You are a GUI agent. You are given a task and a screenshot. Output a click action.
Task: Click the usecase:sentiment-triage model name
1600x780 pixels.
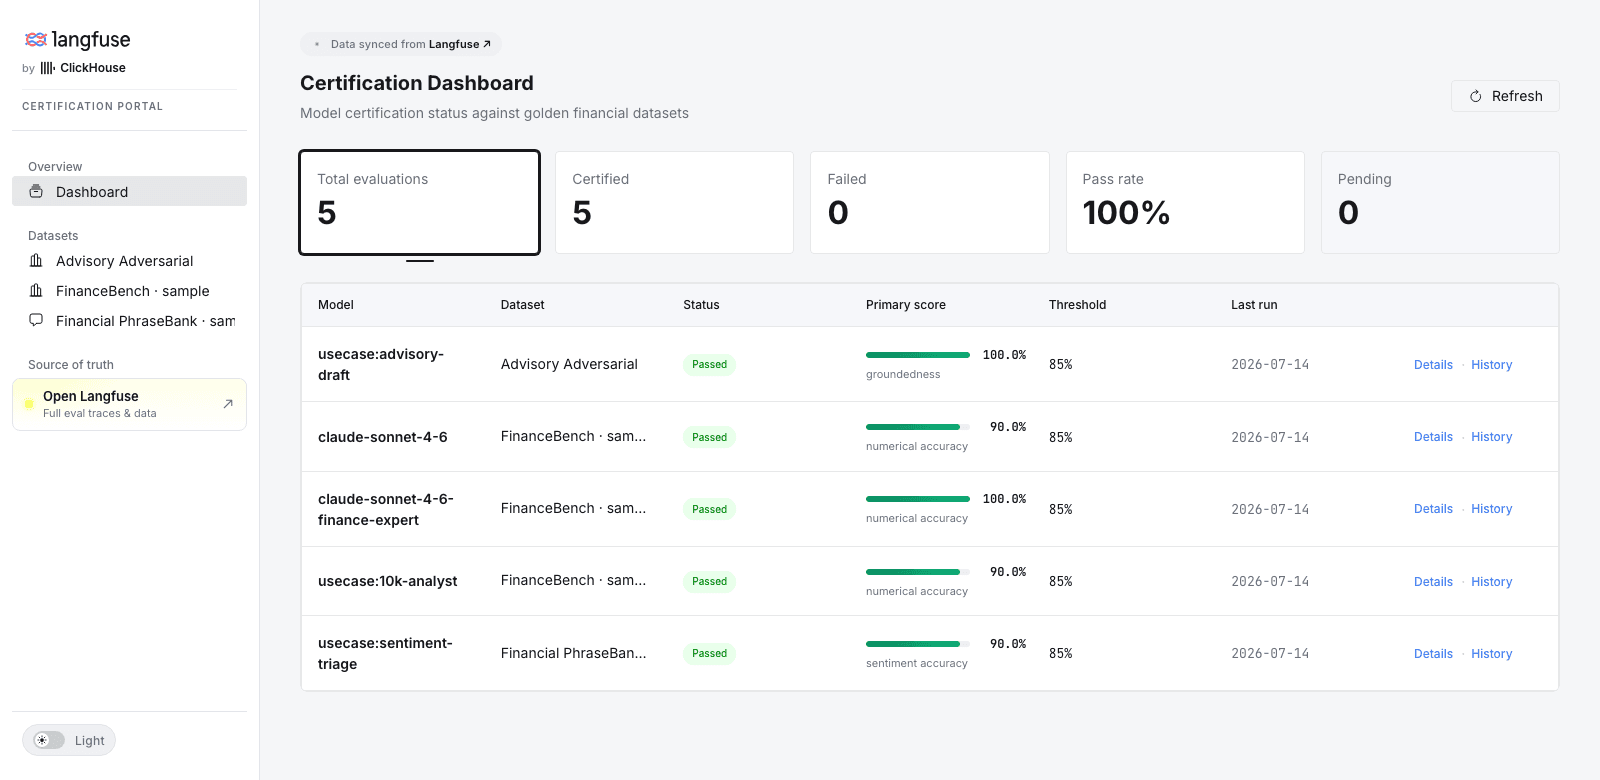click(385, 654)
